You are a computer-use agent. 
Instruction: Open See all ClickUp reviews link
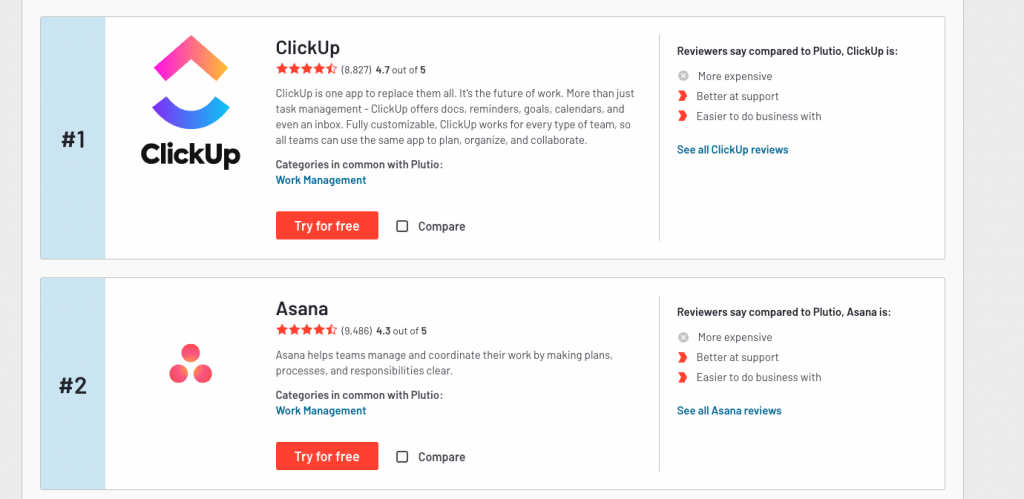pyautogui.click(x=732, y=150)
